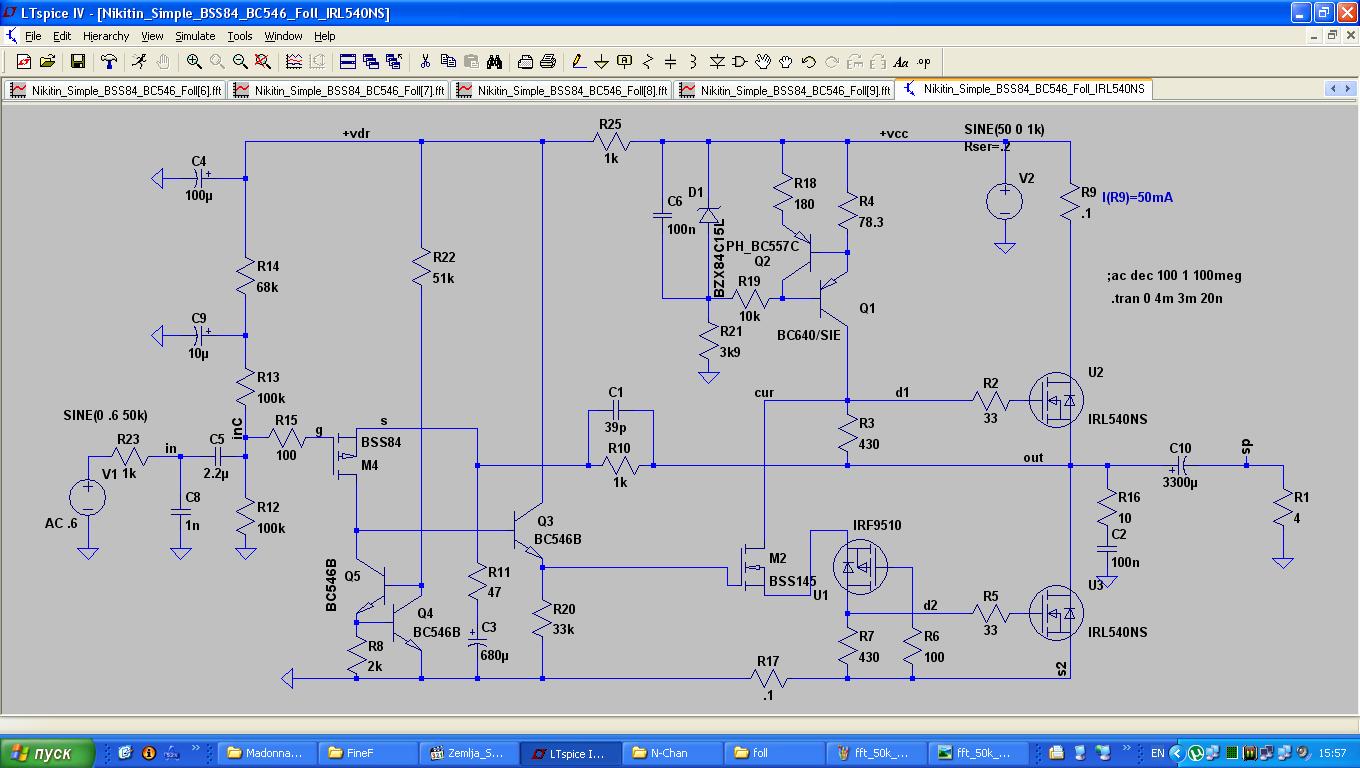Switch to the N-Chan taskbar folder
Viewport: 1360px width, 768px height.
coord(673,753)
